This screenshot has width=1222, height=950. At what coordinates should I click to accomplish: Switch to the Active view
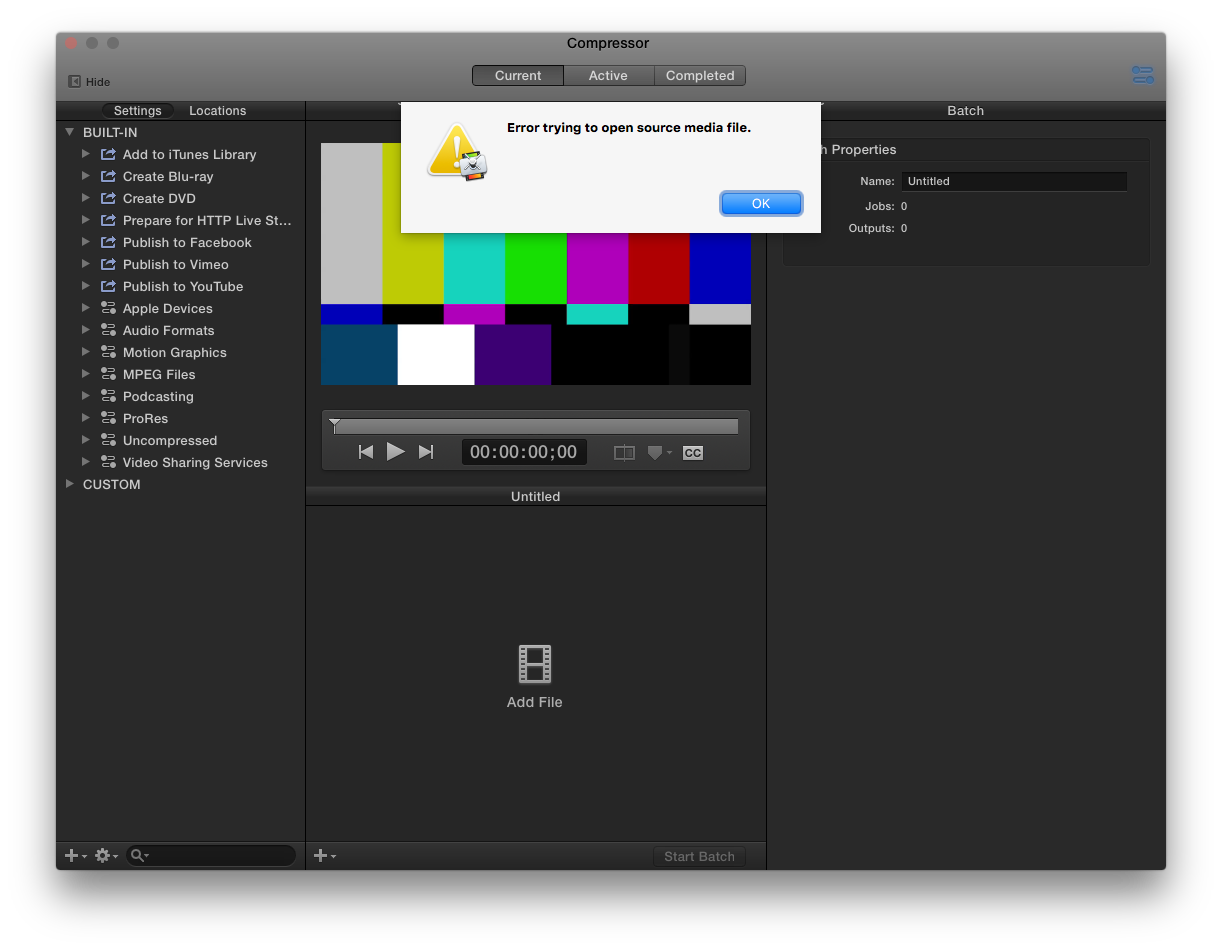pyautogui.click(x=608, y=76)
